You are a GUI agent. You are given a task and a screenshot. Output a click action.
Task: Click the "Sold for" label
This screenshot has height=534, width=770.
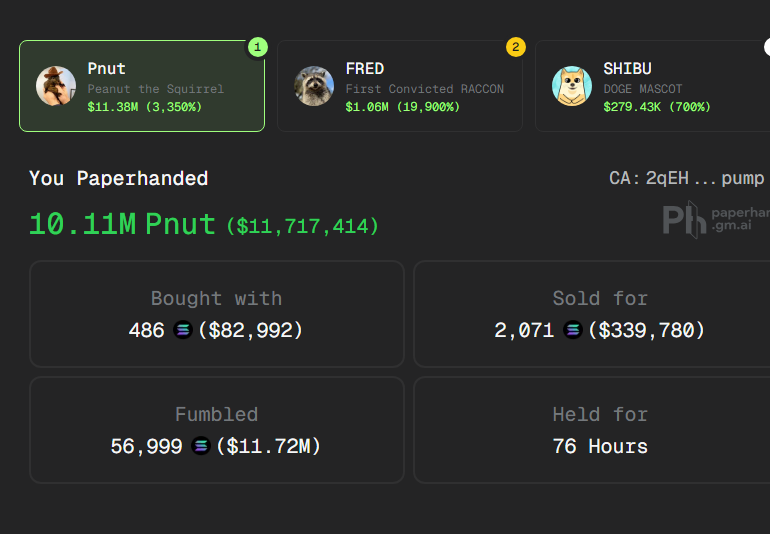(600, 299)
